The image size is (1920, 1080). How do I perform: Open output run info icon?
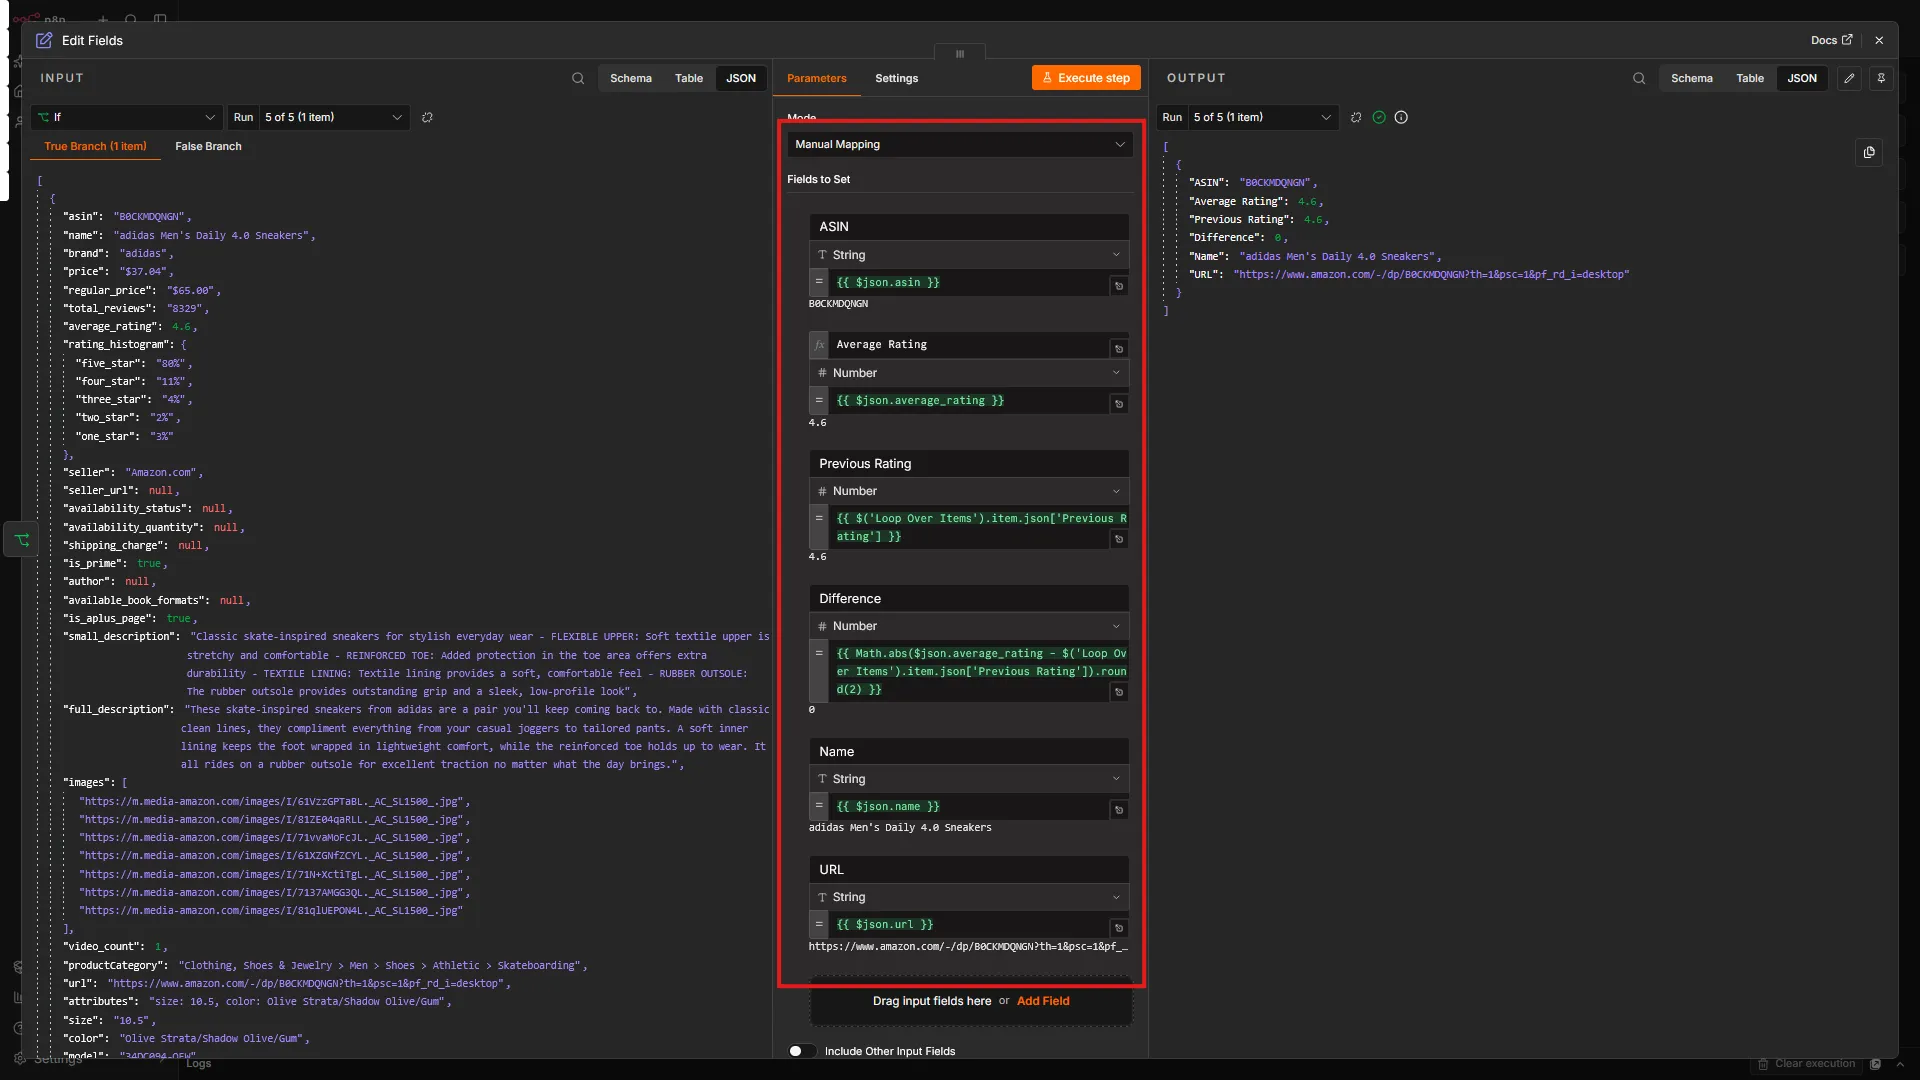[1401, 117]
